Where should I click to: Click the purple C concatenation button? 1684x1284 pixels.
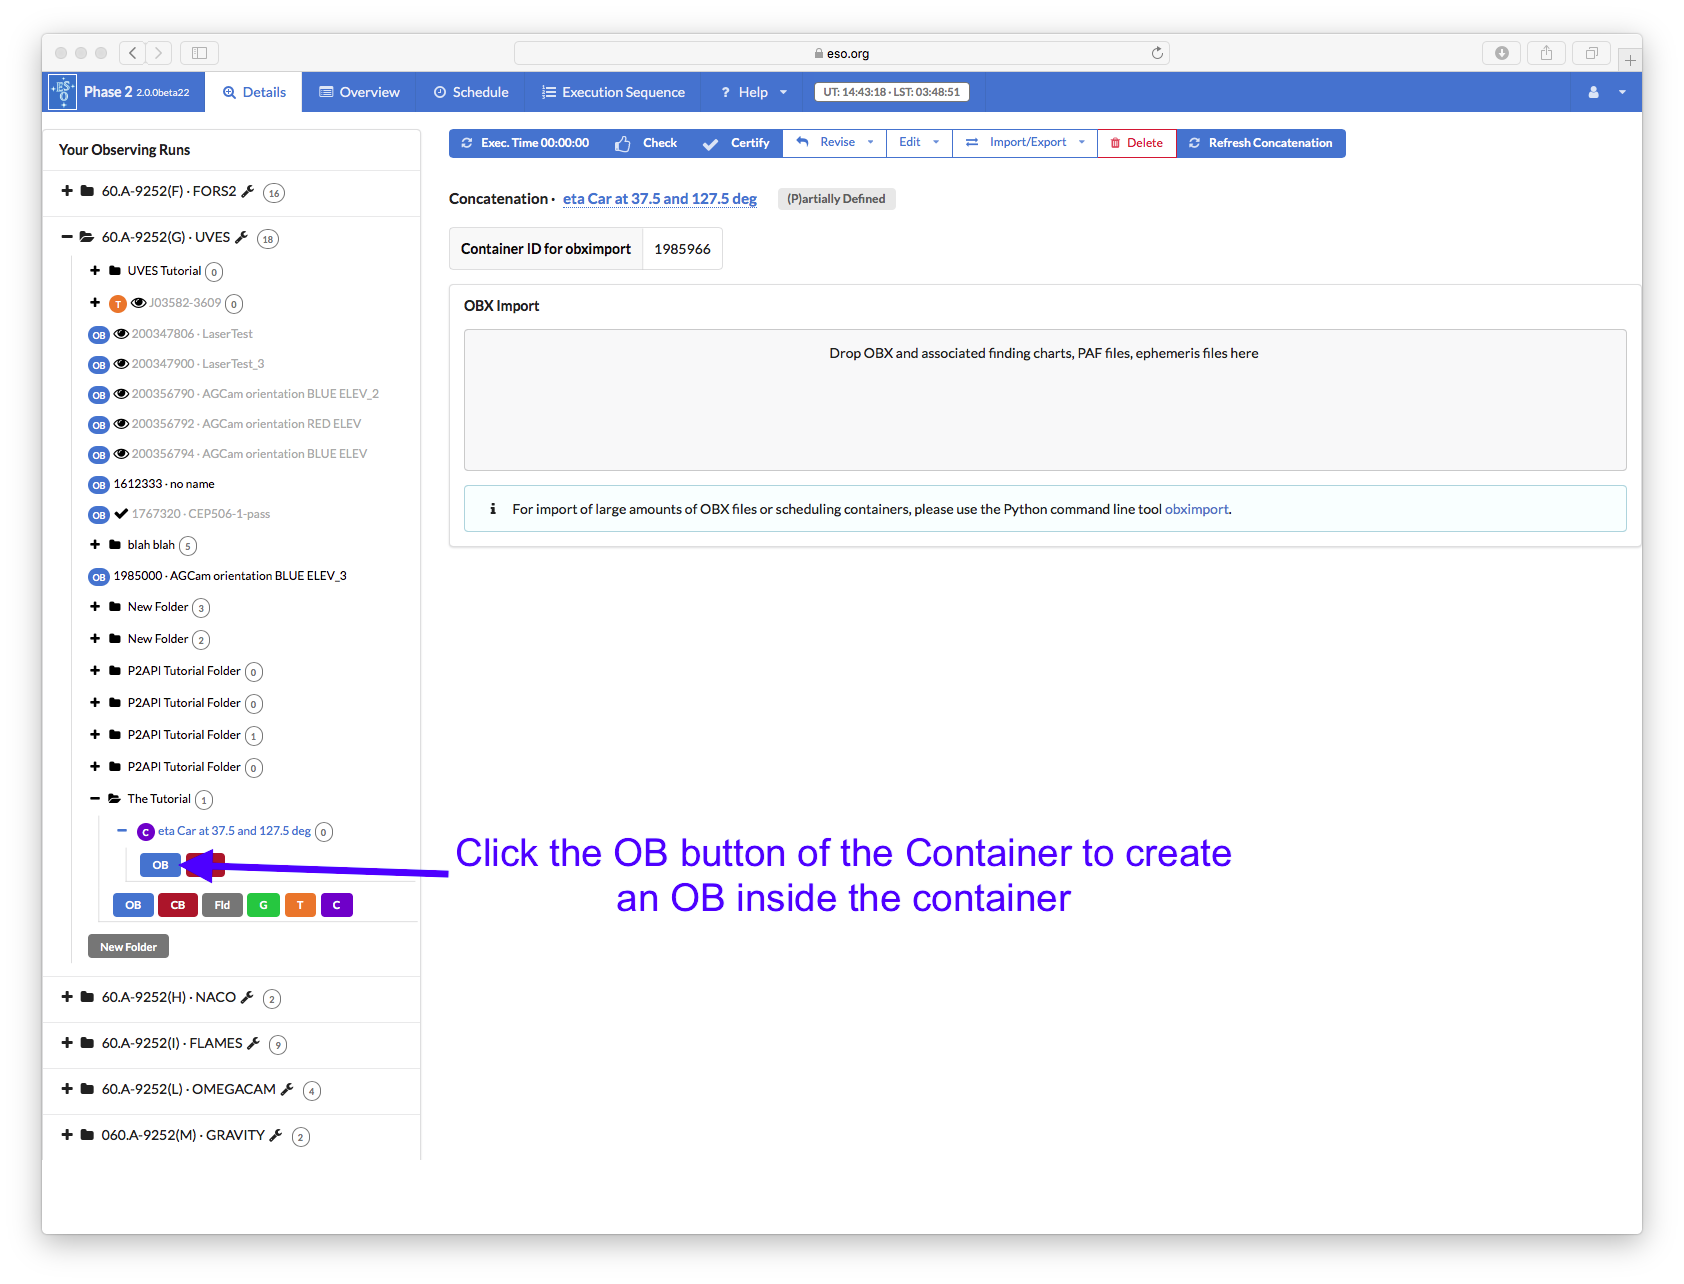click(336, 905)
